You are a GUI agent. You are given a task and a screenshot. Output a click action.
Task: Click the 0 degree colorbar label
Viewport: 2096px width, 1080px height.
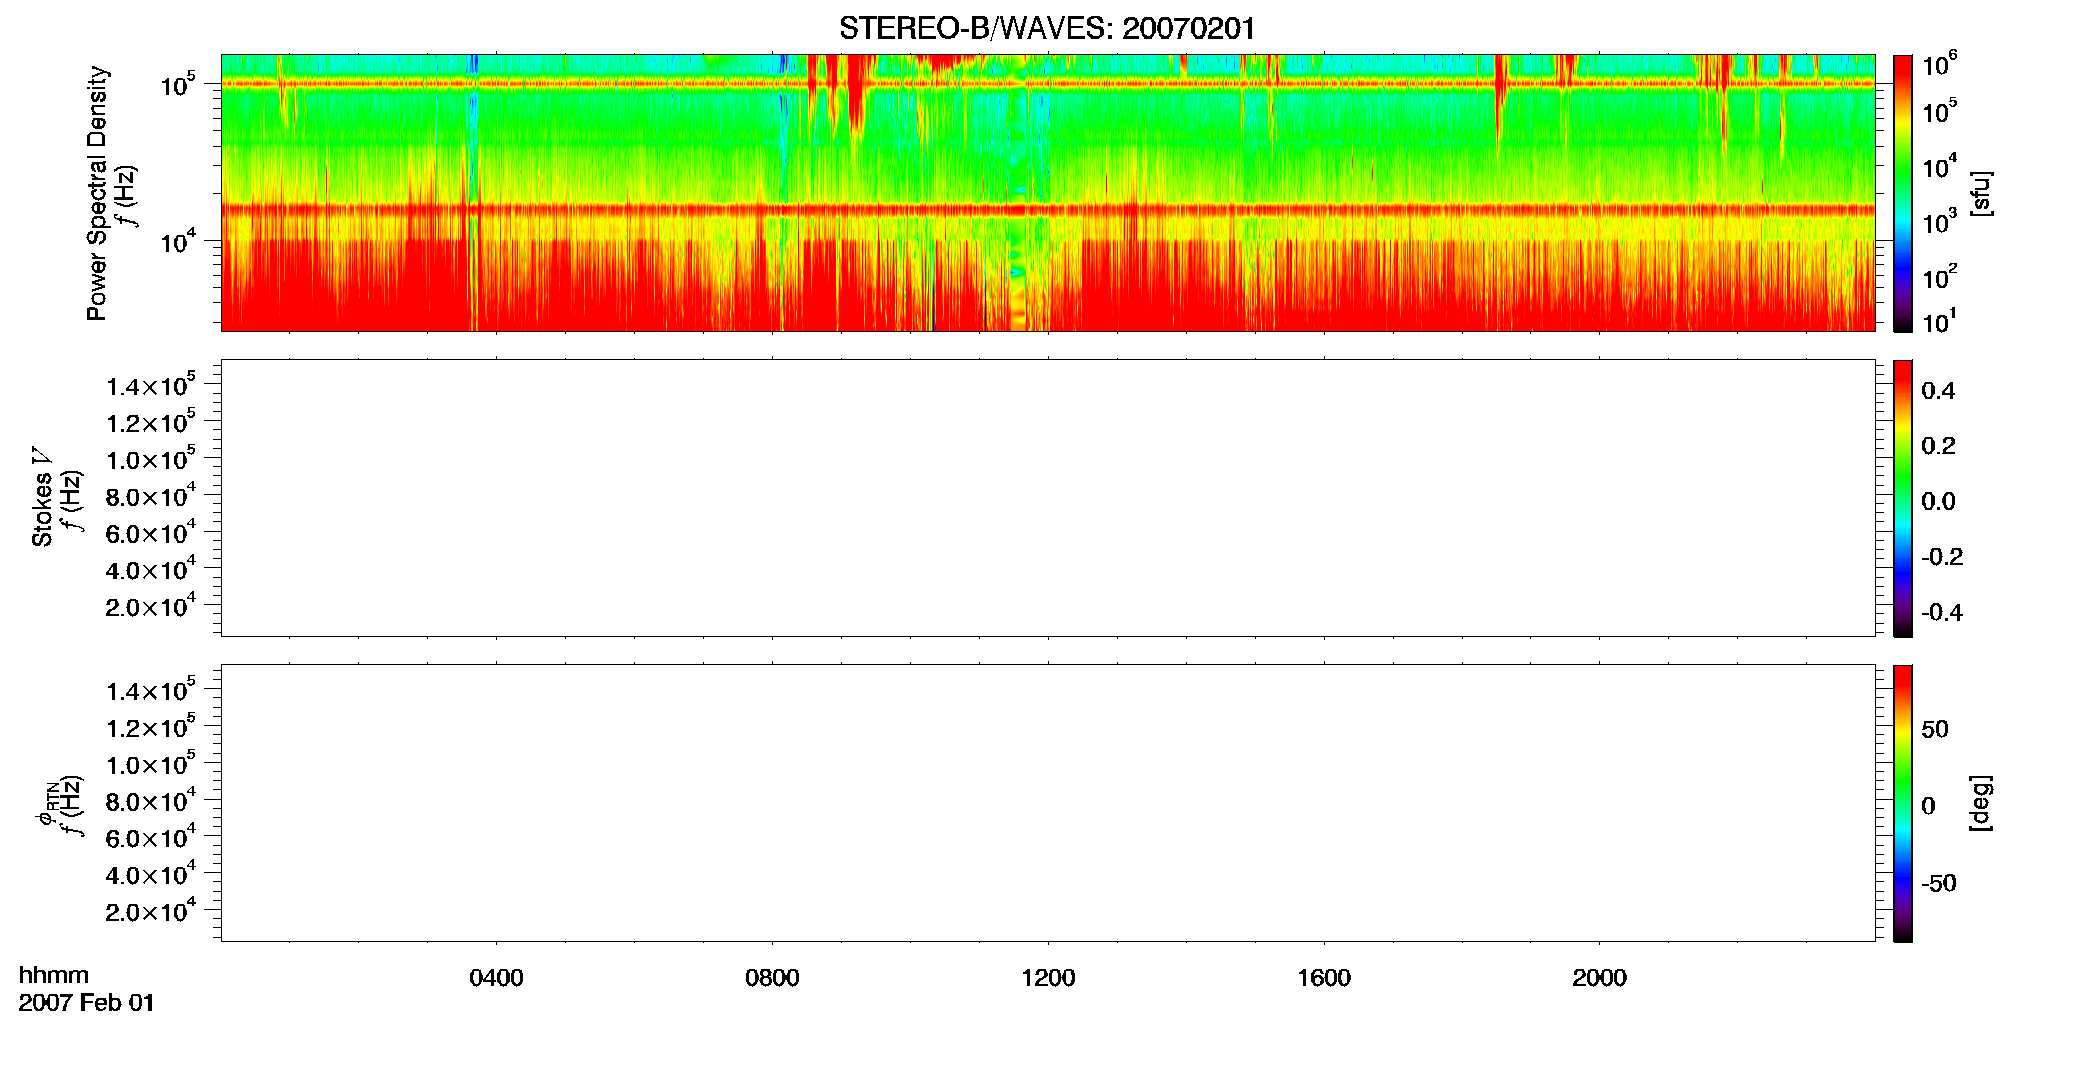1928,806
